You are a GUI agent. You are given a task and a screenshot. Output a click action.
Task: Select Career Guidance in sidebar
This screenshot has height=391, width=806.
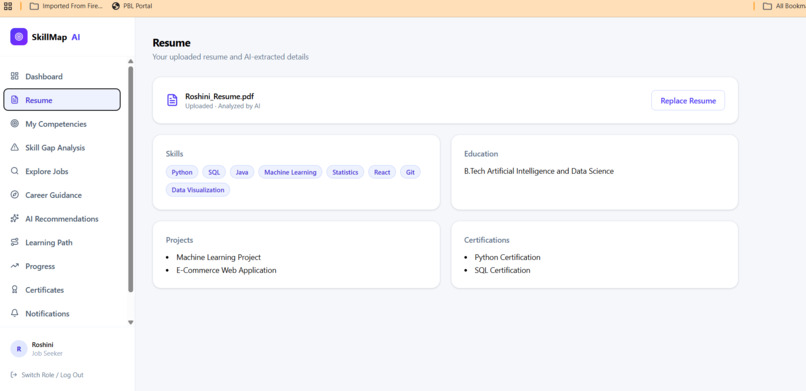pyautogui.click(x=62, y=195)
